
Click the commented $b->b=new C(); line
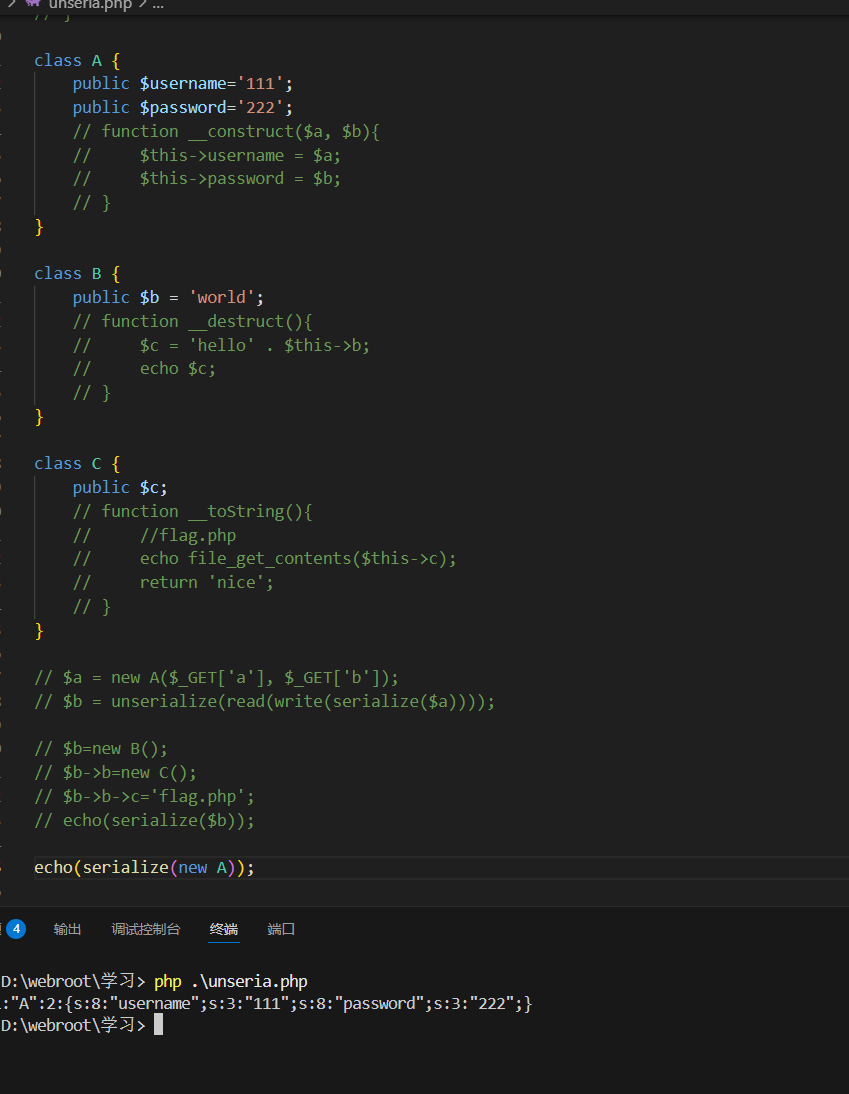(x=116, y=772)
